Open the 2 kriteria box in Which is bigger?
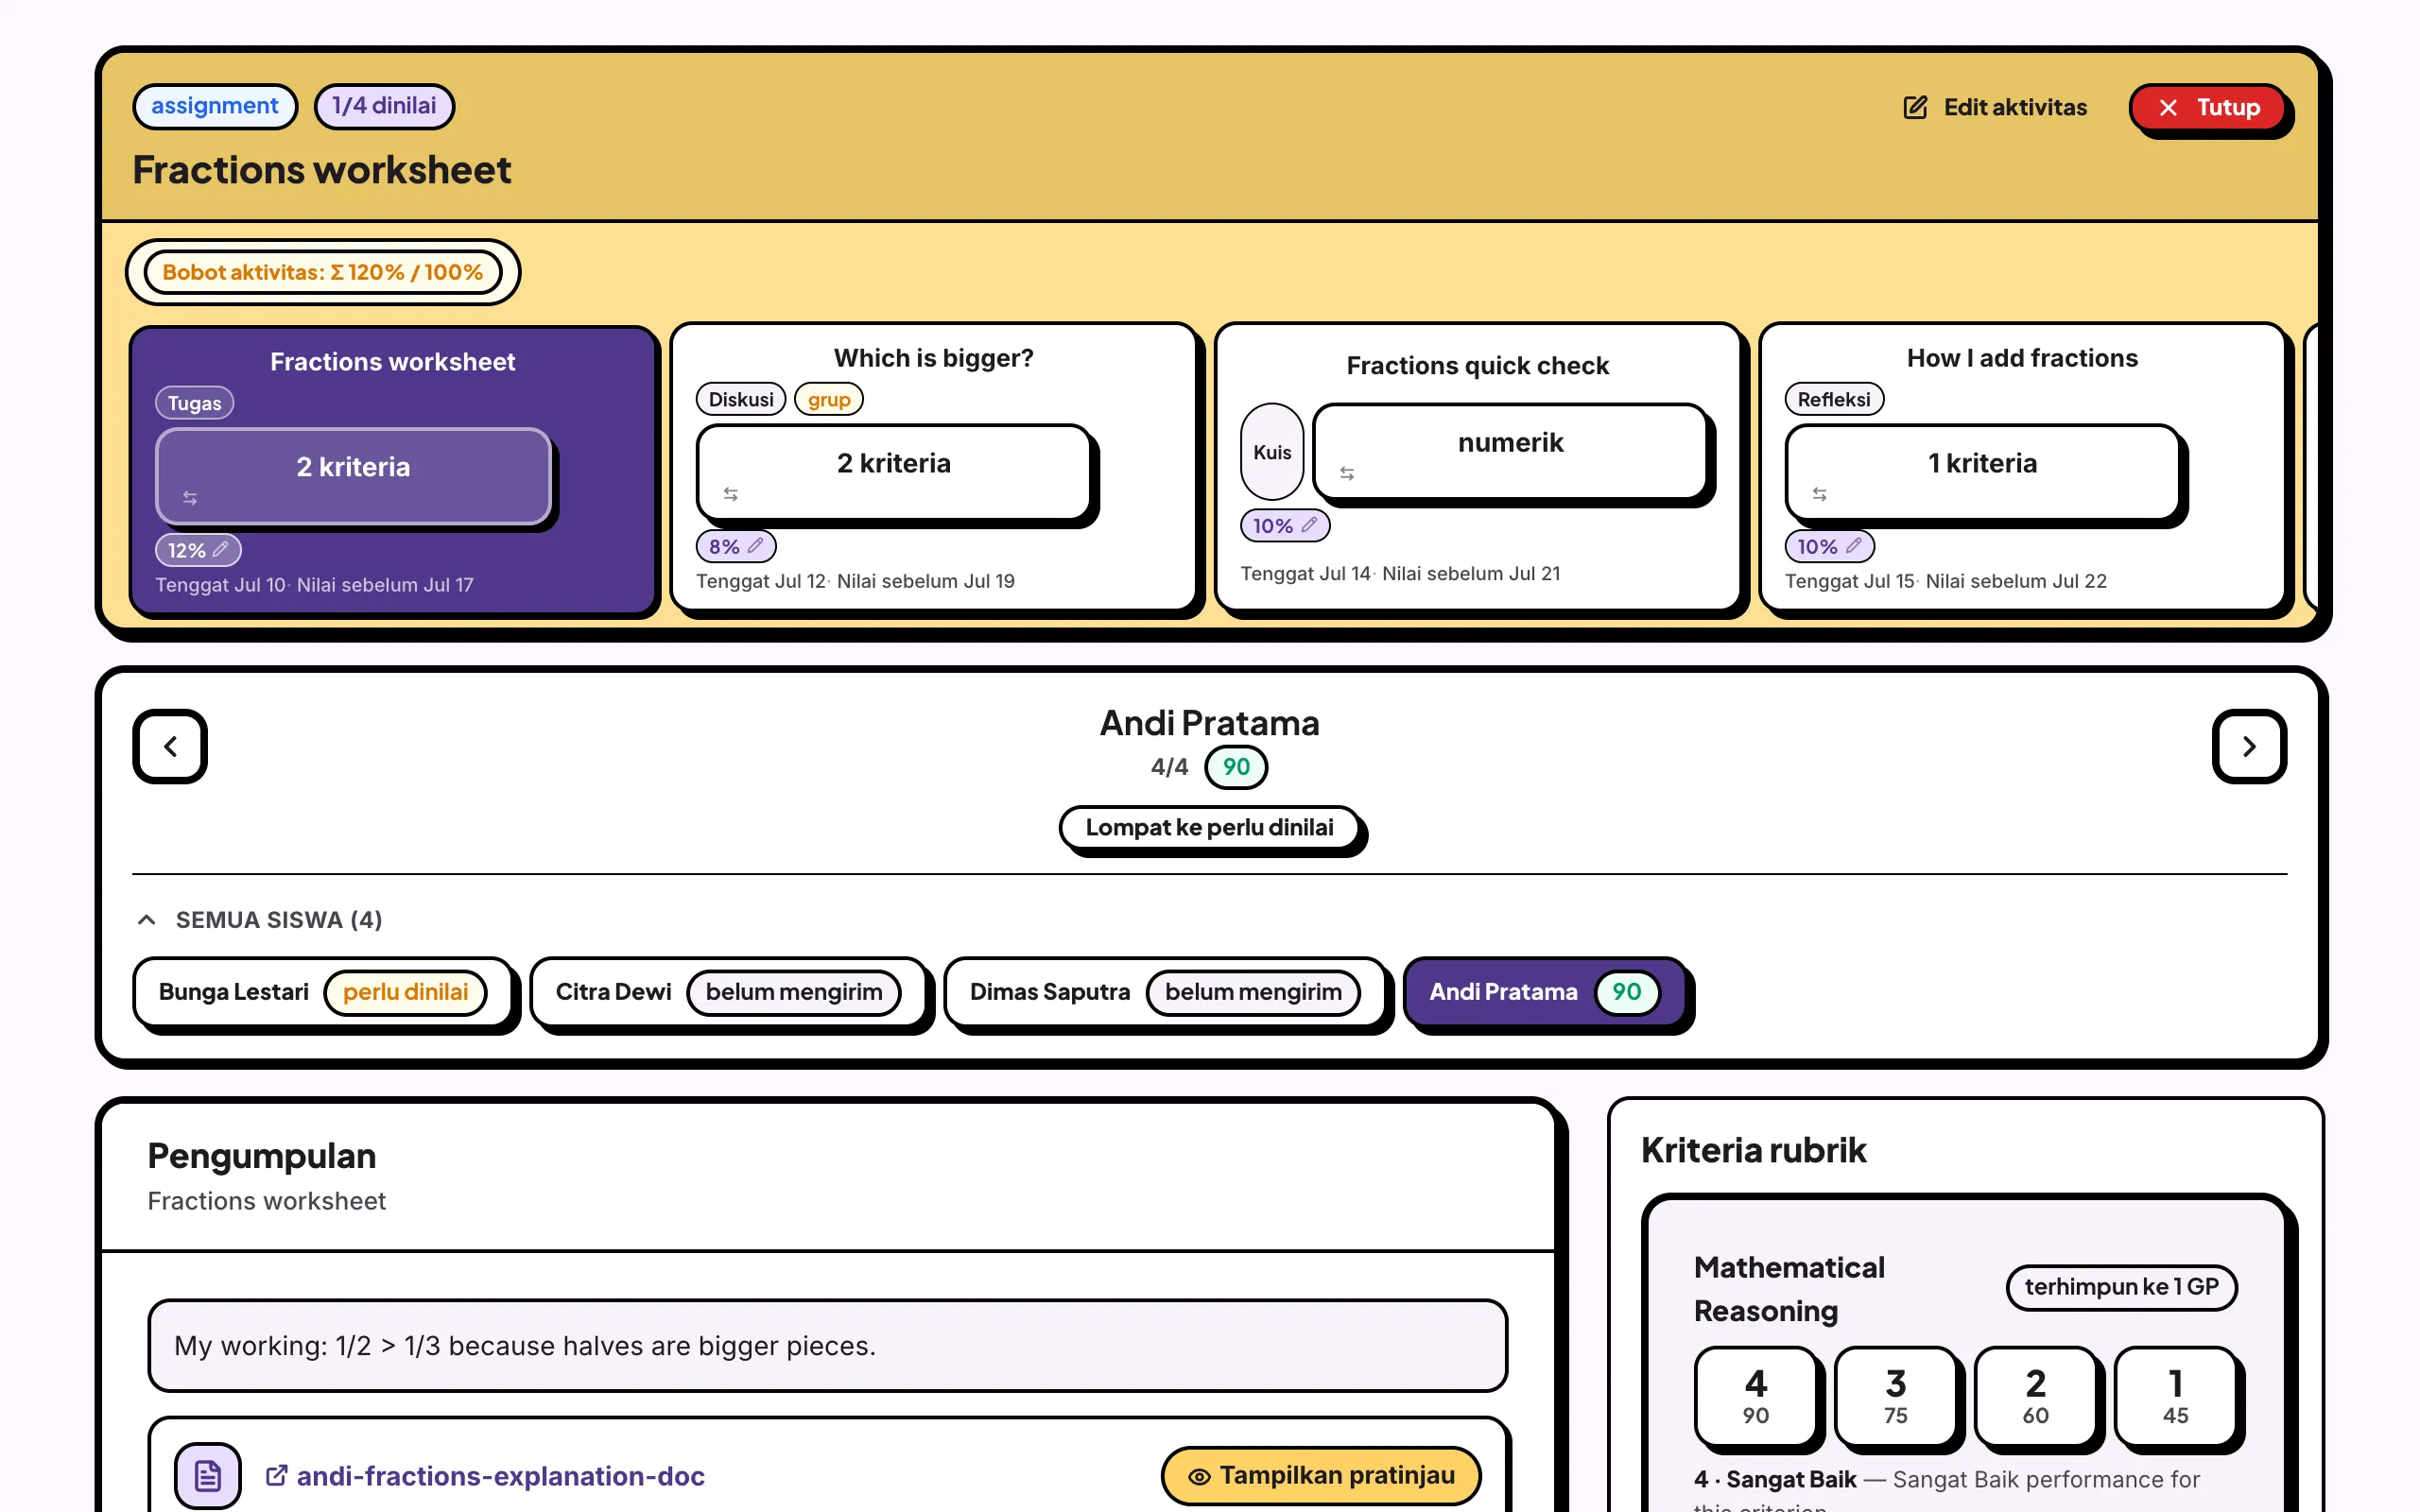Viewport: 2420px width, 1512px height. (x=893, y=472)
